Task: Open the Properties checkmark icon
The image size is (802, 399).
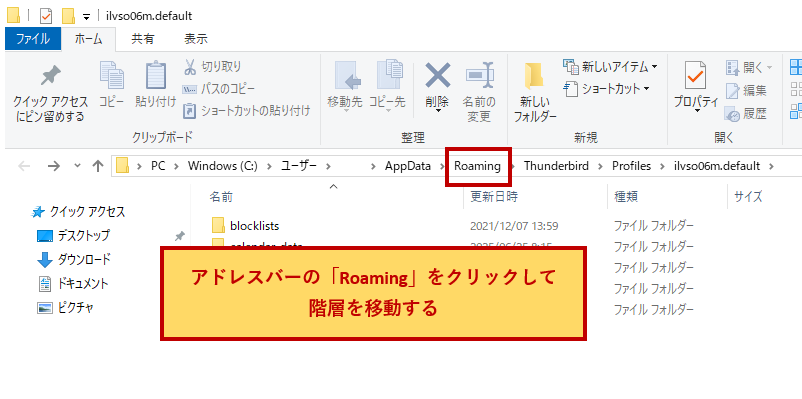Action: [x=696, y=75]
